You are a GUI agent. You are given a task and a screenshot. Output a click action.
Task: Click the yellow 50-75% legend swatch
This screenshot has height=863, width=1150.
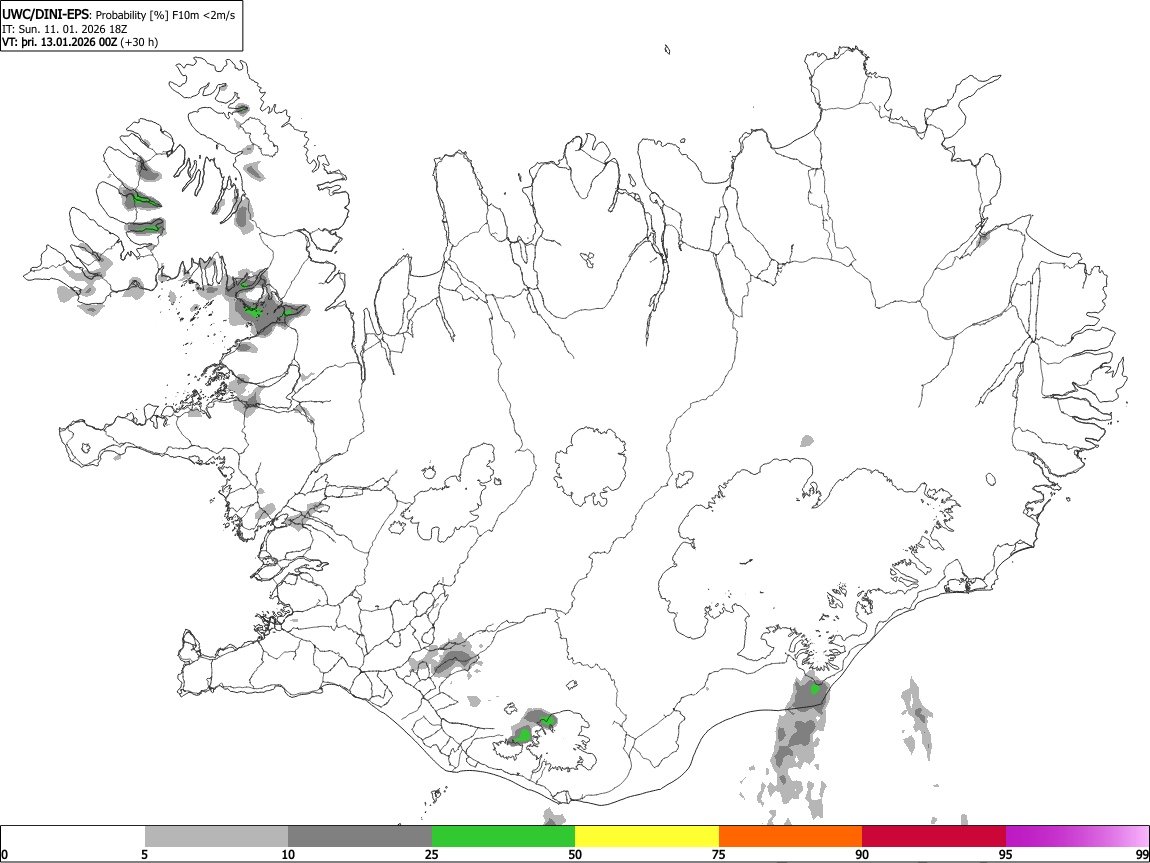[647, 836]
